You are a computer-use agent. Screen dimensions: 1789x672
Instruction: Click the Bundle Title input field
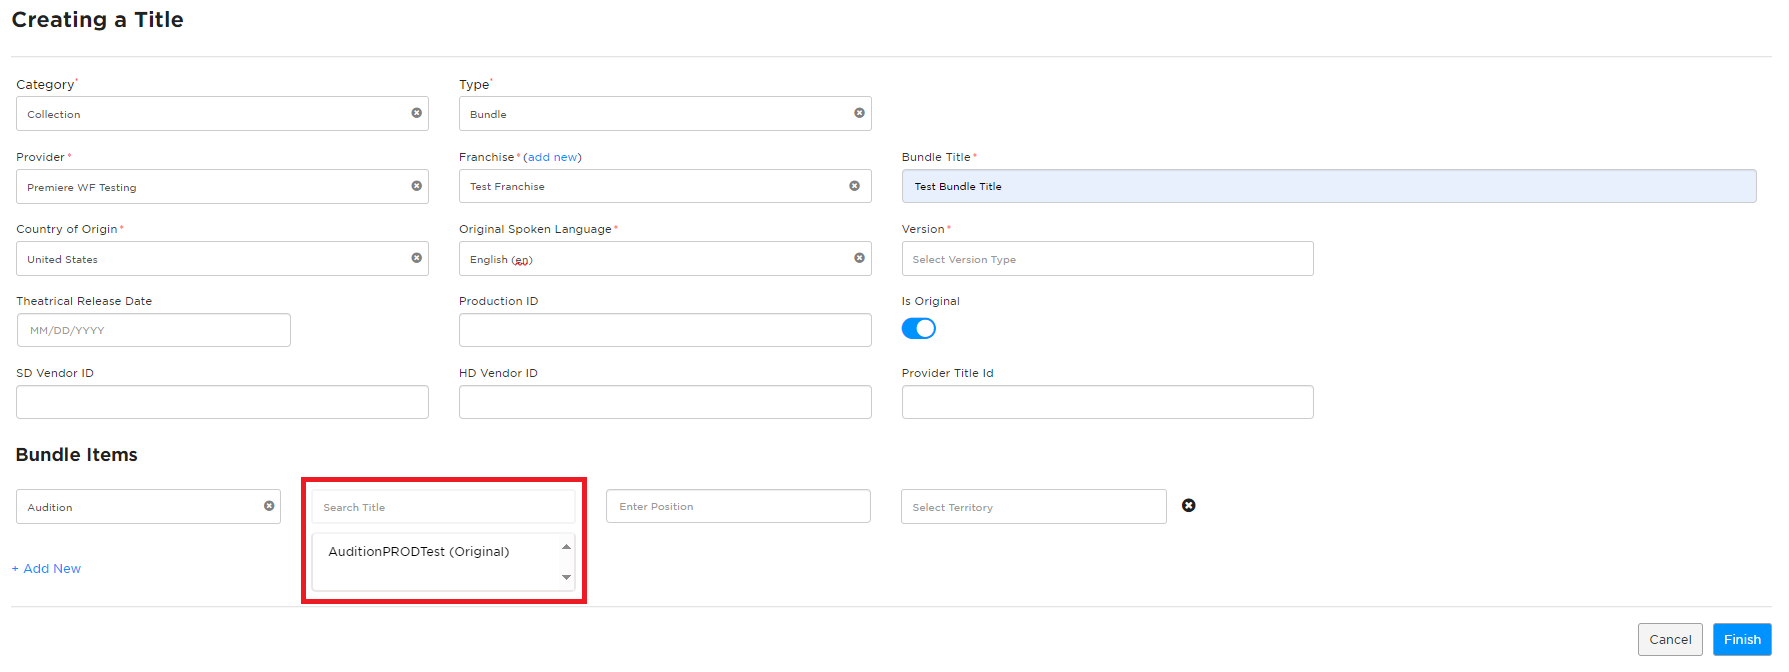(x=1329, y=186)
